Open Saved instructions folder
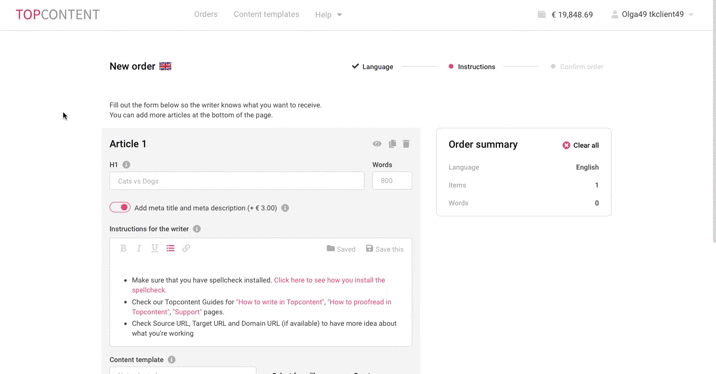Viewport: 716px width, 374px height. [x=341, y=249]
